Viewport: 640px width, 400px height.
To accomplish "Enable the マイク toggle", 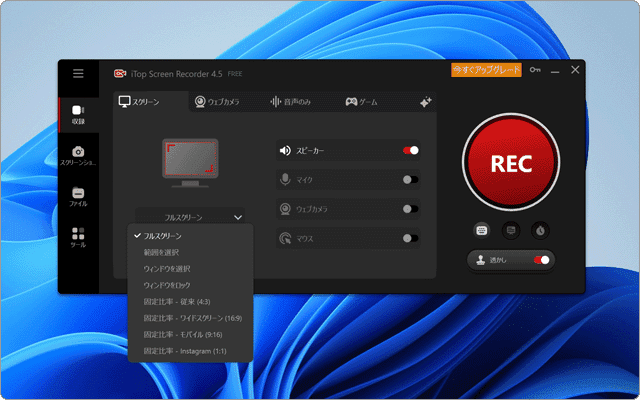I will pos(411,180).
